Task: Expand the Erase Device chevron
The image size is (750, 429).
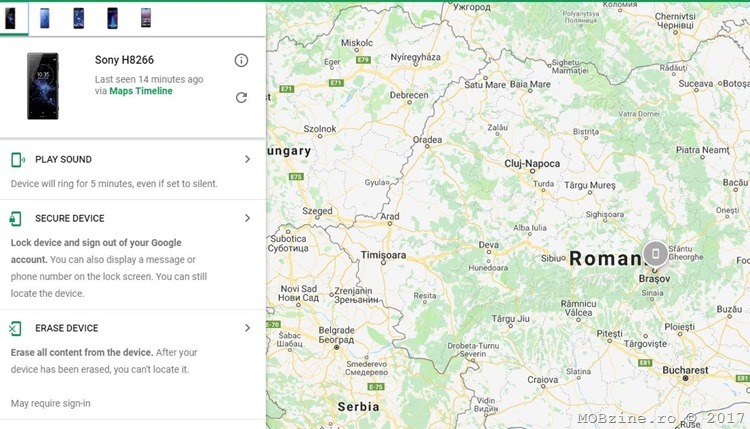Action: [247, 328]
